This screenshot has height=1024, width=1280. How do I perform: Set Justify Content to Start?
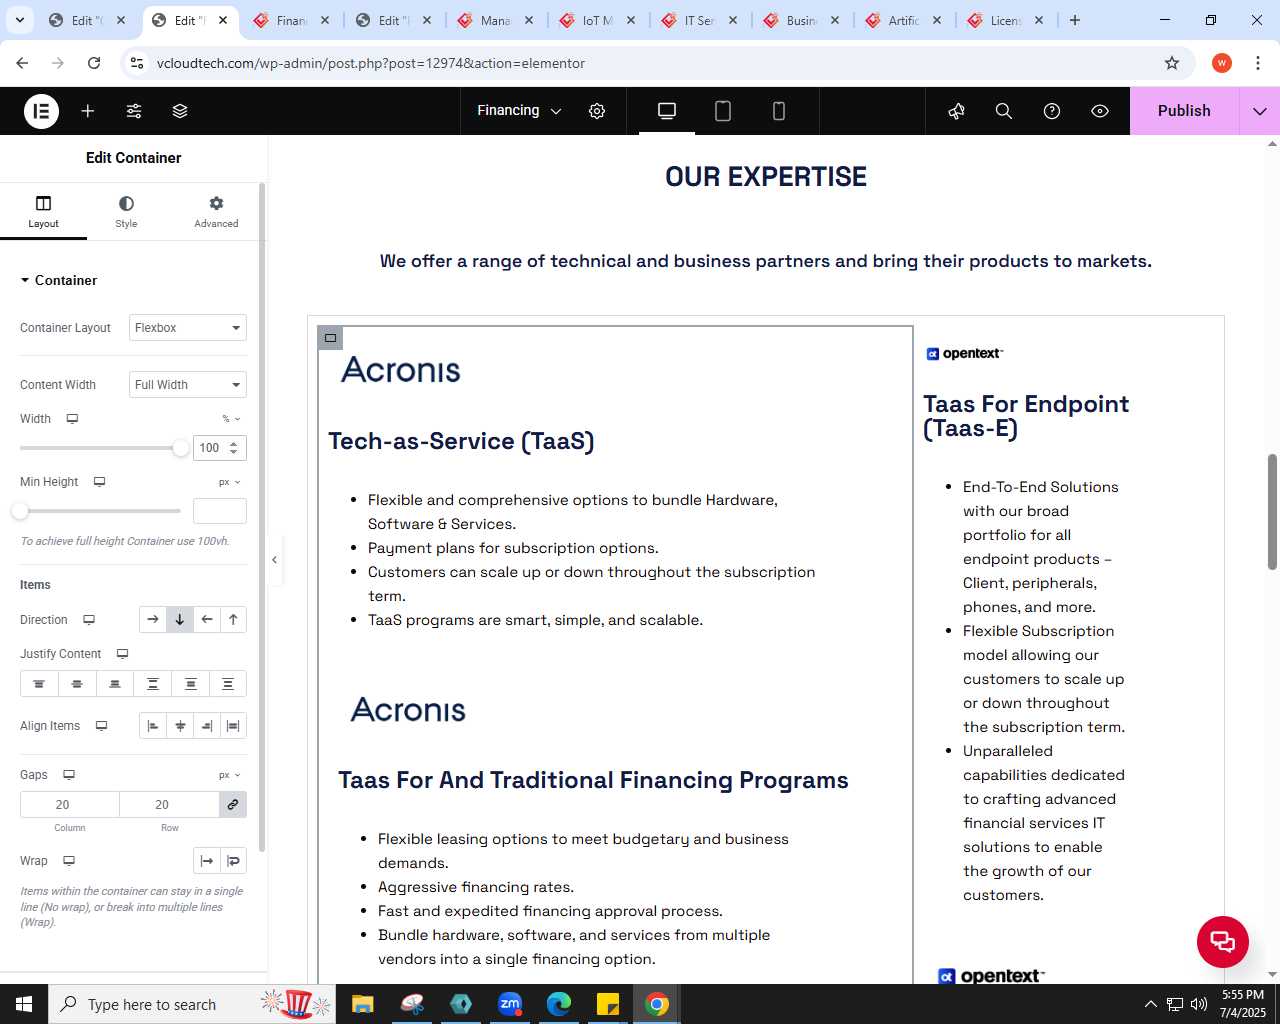coord(39,684)
